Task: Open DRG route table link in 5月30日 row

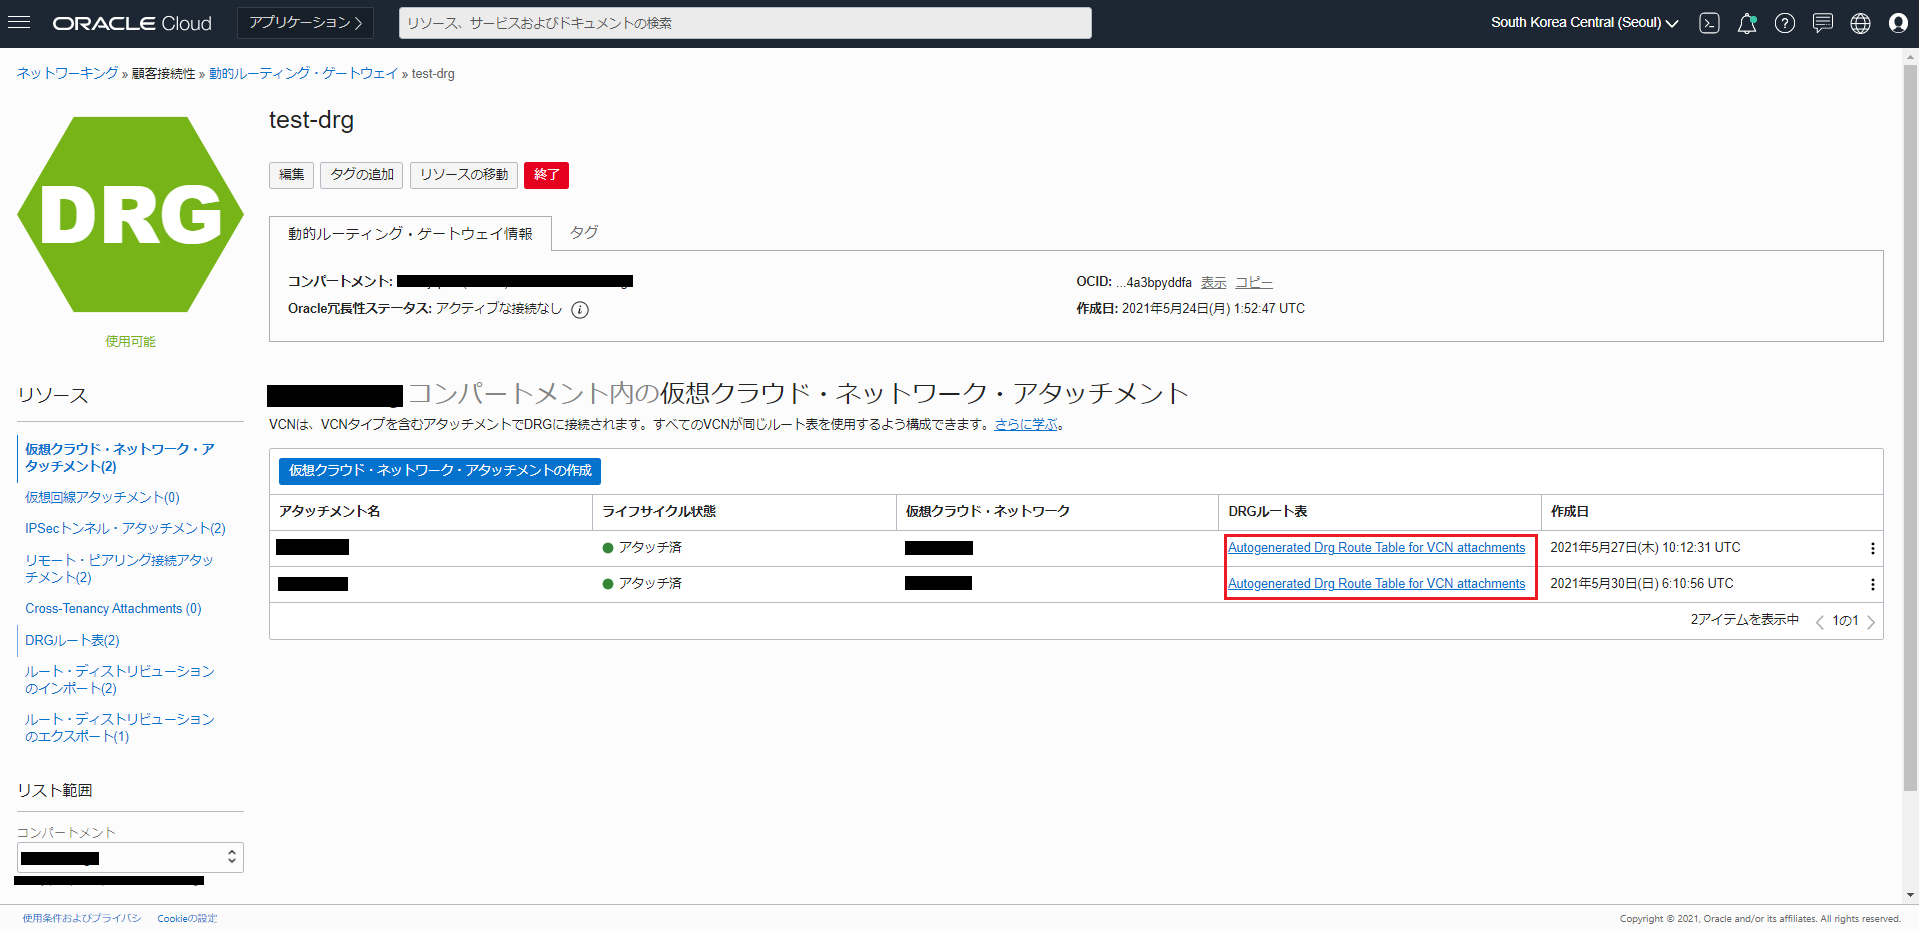Action: pyautogui.click(x=1377, y=583)
